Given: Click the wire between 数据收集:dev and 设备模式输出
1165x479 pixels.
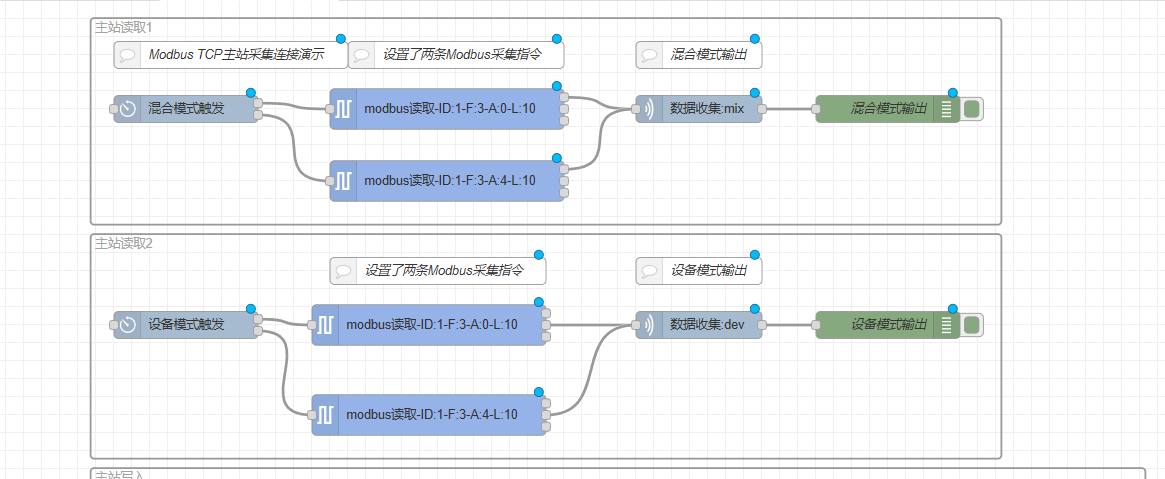Looking at the screenshot, I should [789, 325].
